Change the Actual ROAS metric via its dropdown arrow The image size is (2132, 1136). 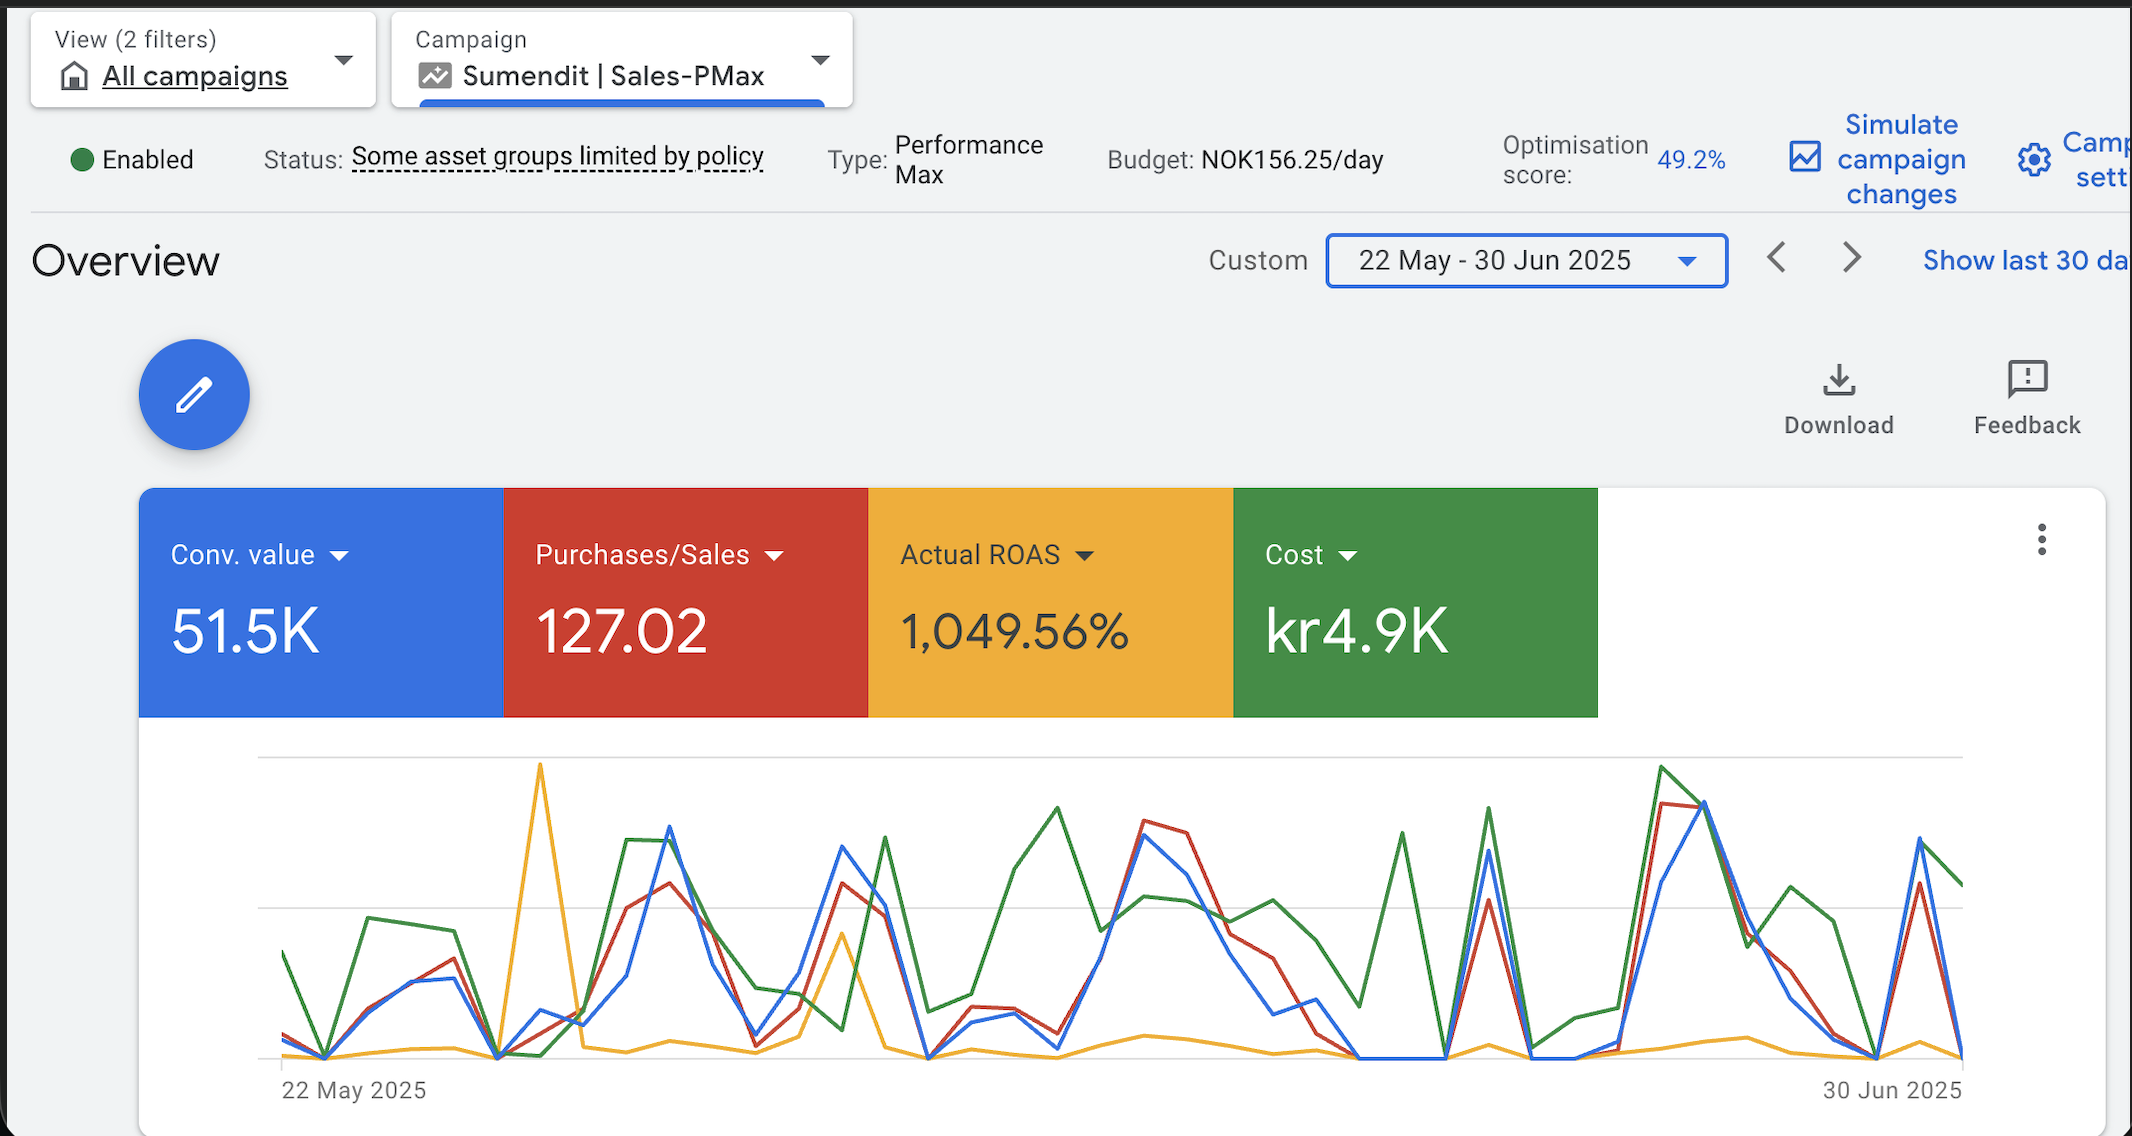click(x=1087, y=556)
